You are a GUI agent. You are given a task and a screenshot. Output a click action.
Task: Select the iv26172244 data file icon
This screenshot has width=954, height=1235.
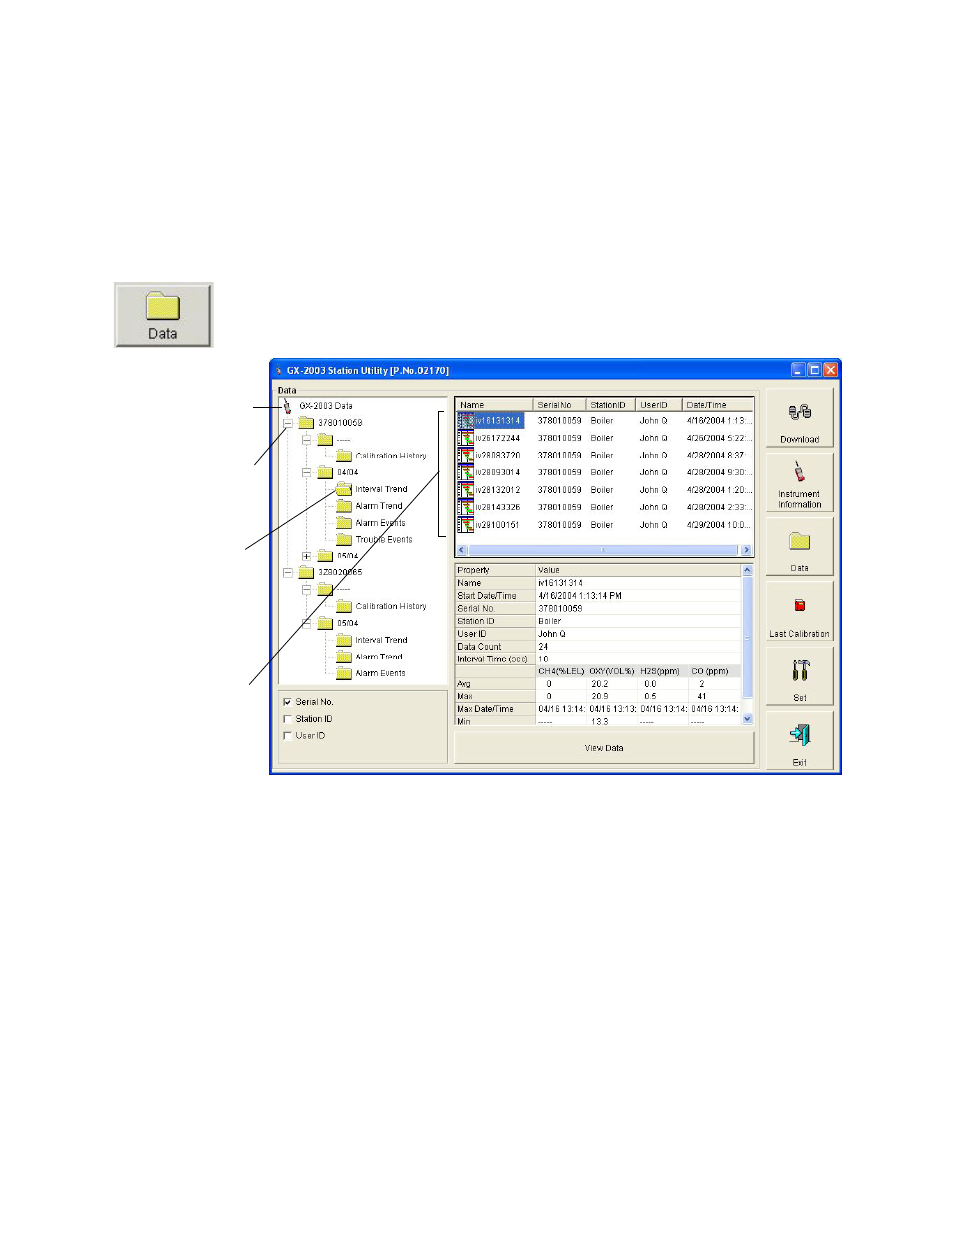tap(466, 438)
